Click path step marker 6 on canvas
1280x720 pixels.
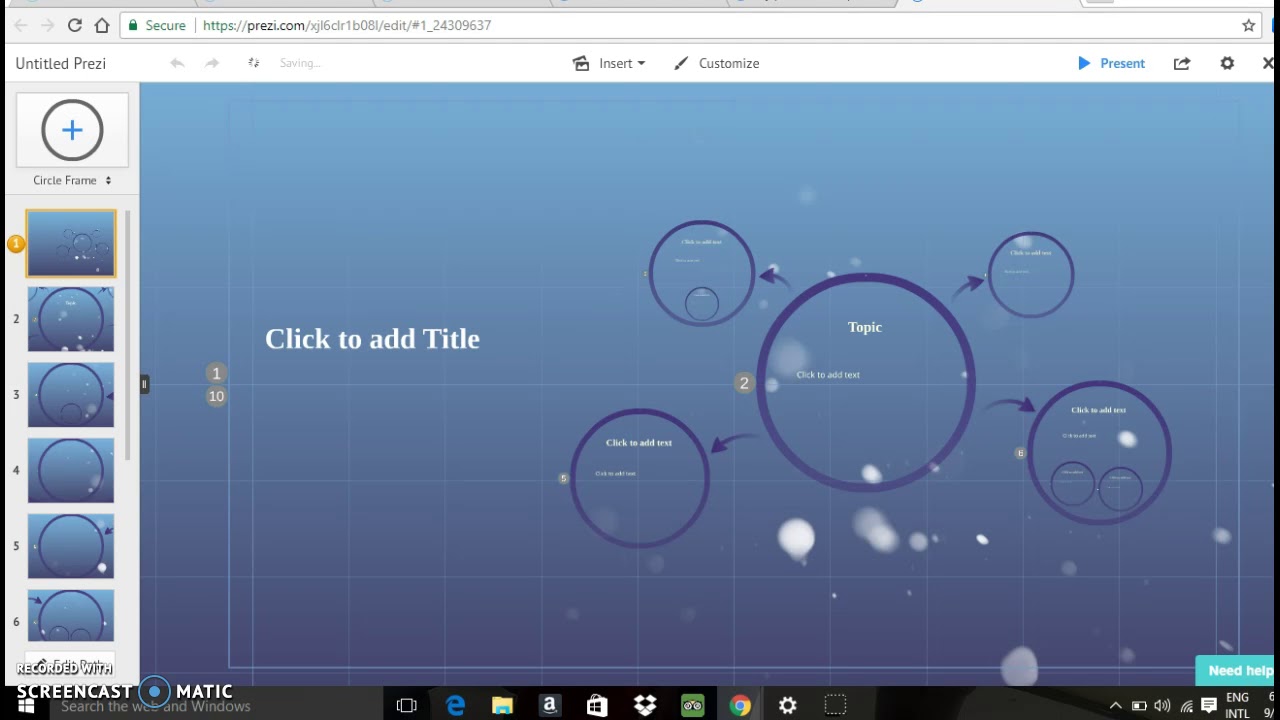(x=1020, y=453)
